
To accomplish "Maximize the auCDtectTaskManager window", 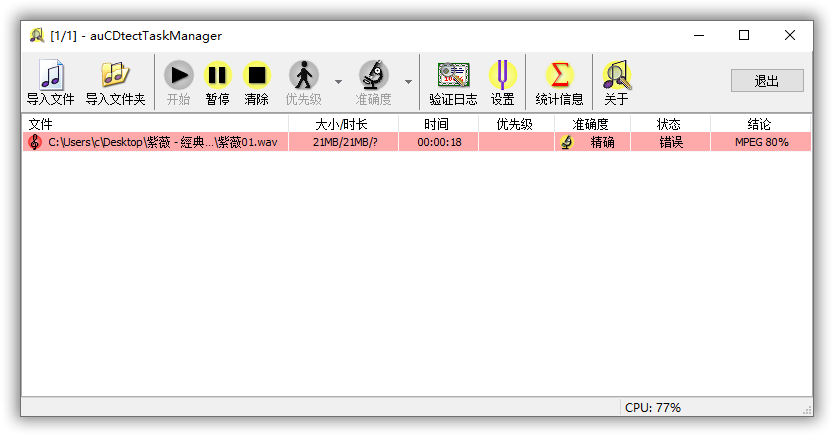I will pyautogui.click(x=744, y=35).
